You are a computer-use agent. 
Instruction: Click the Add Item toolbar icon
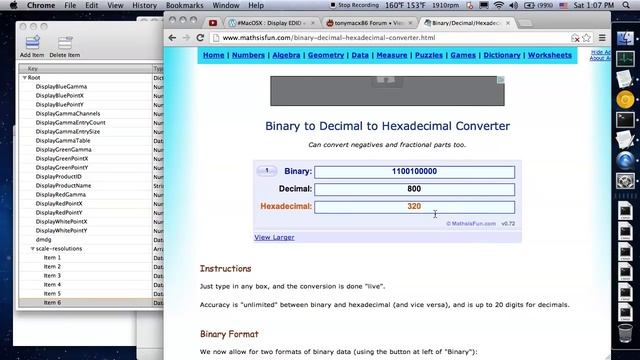click(32, 43)
